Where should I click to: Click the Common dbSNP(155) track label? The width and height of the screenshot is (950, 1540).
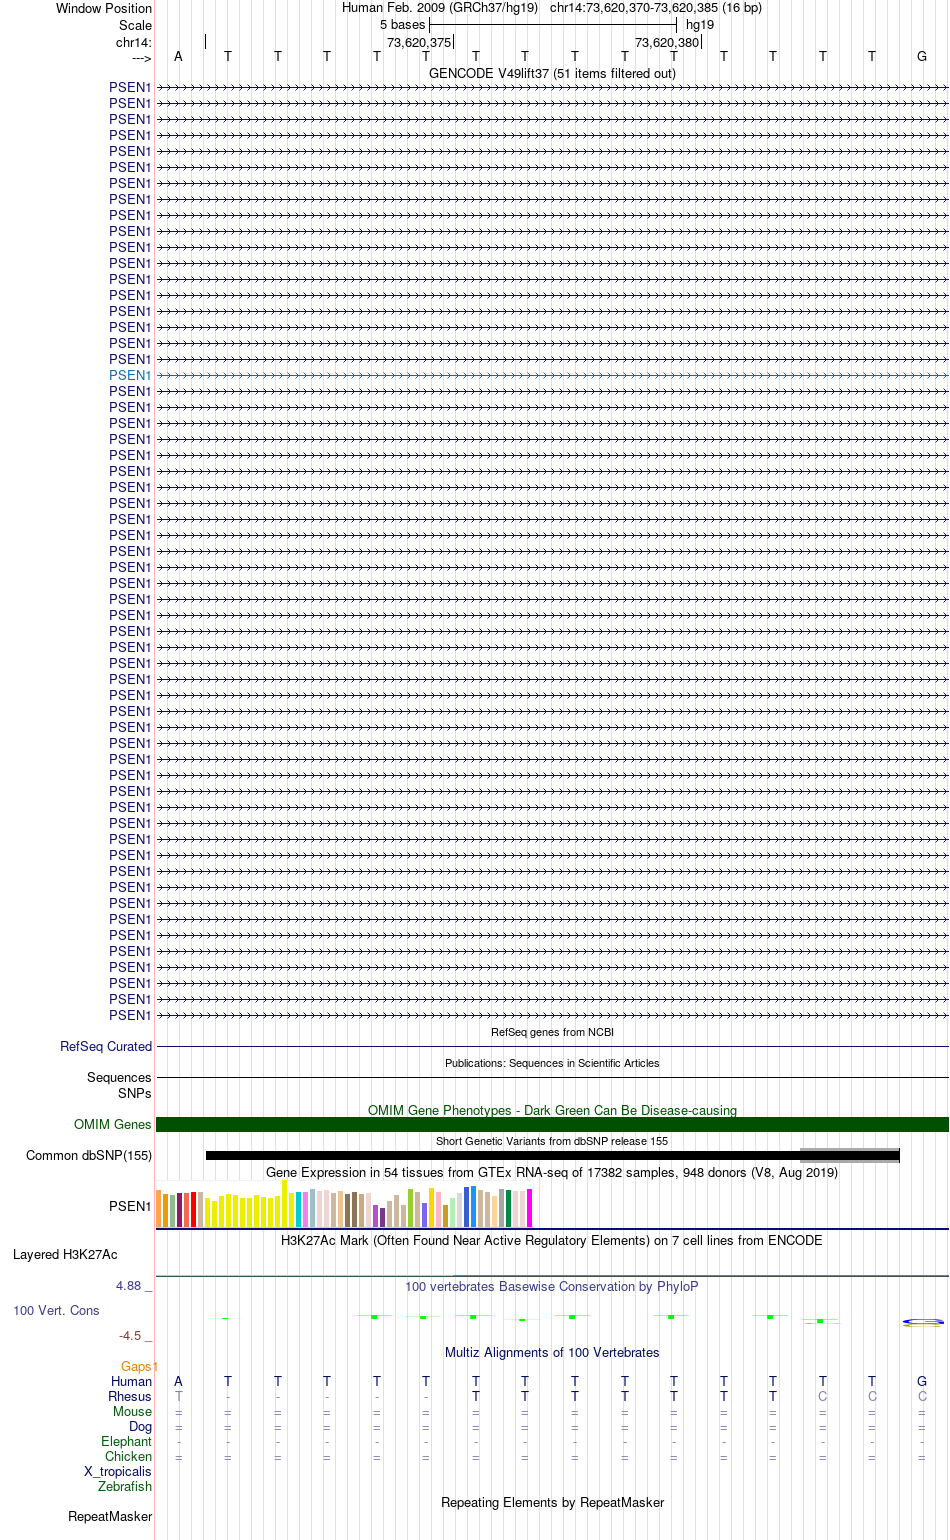(89, 1155)
